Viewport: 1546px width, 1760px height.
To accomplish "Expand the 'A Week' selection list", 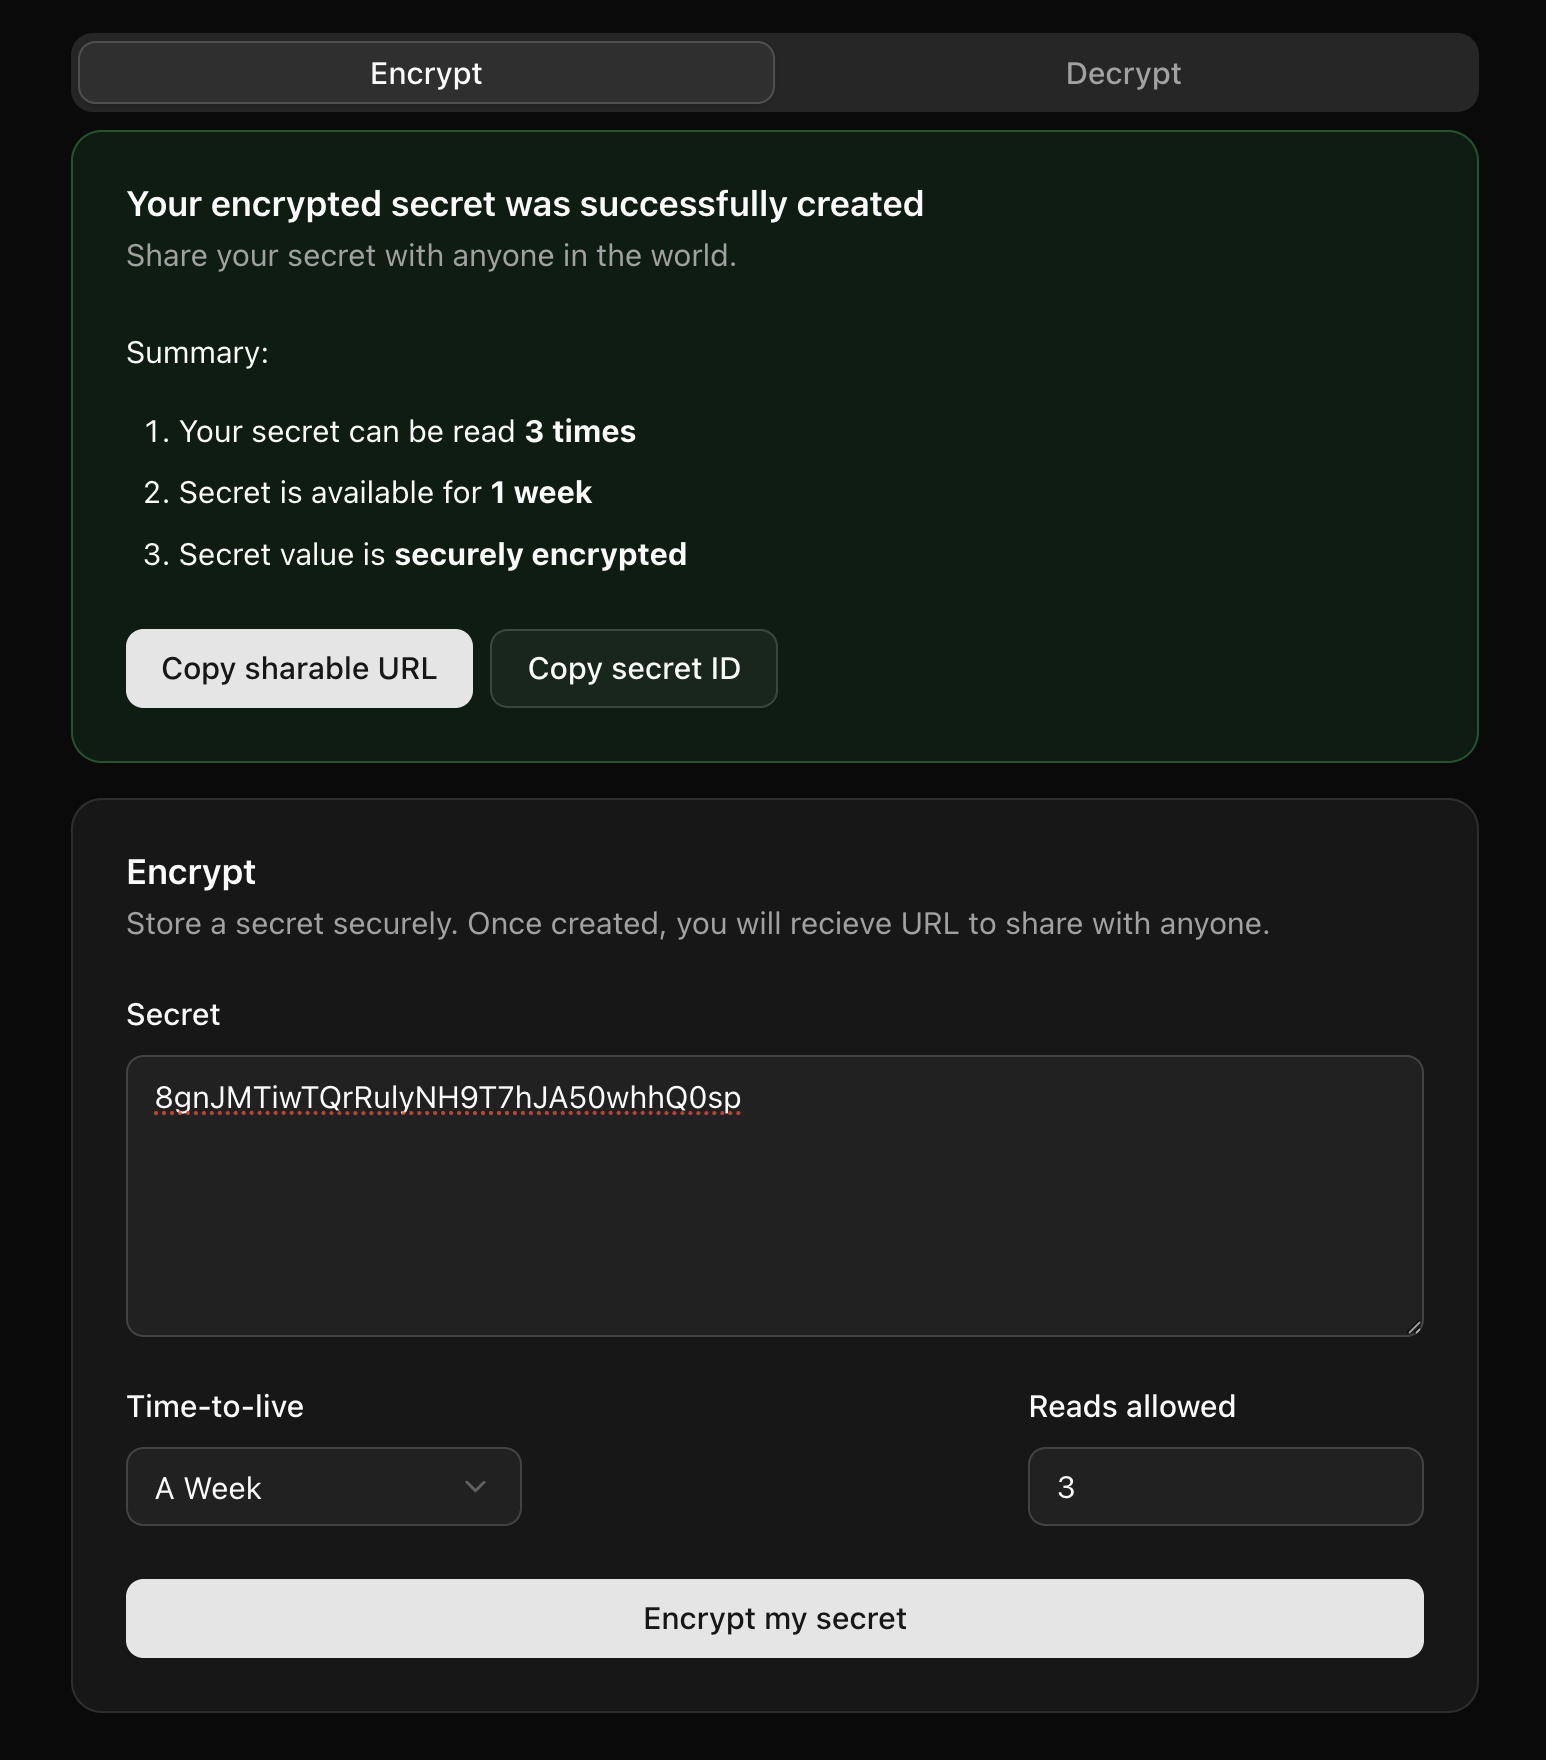I will click(x=322, y=1487).
